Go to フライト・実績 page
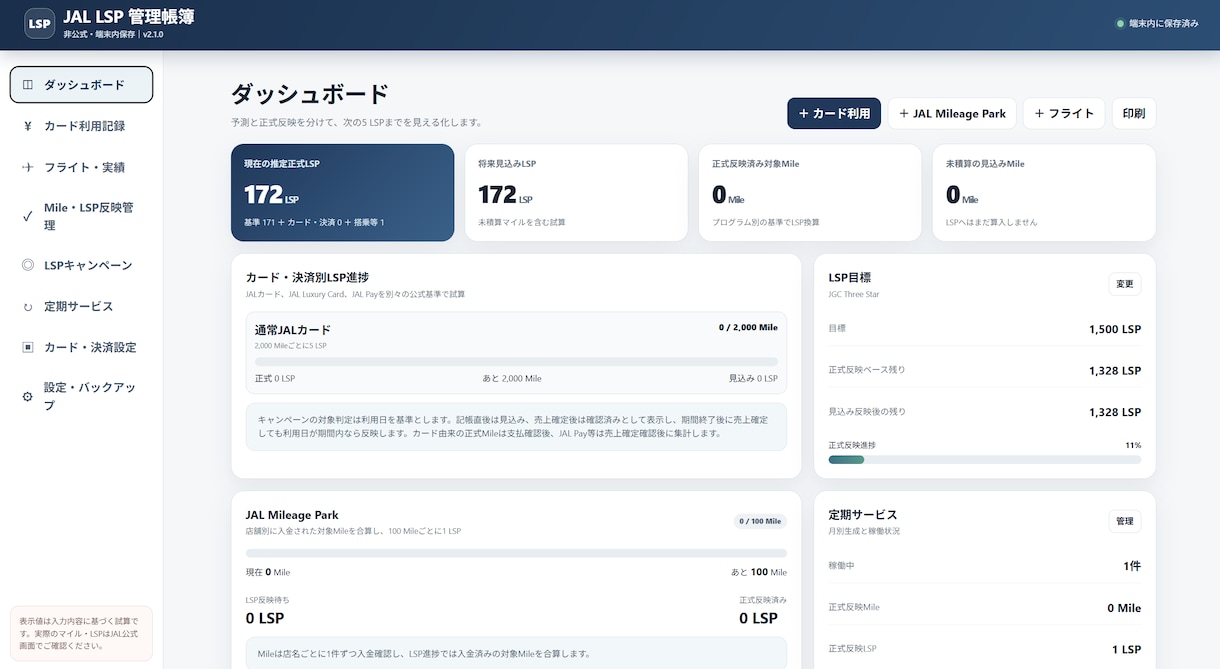The image size is (1220, 669). coord(81,167)
